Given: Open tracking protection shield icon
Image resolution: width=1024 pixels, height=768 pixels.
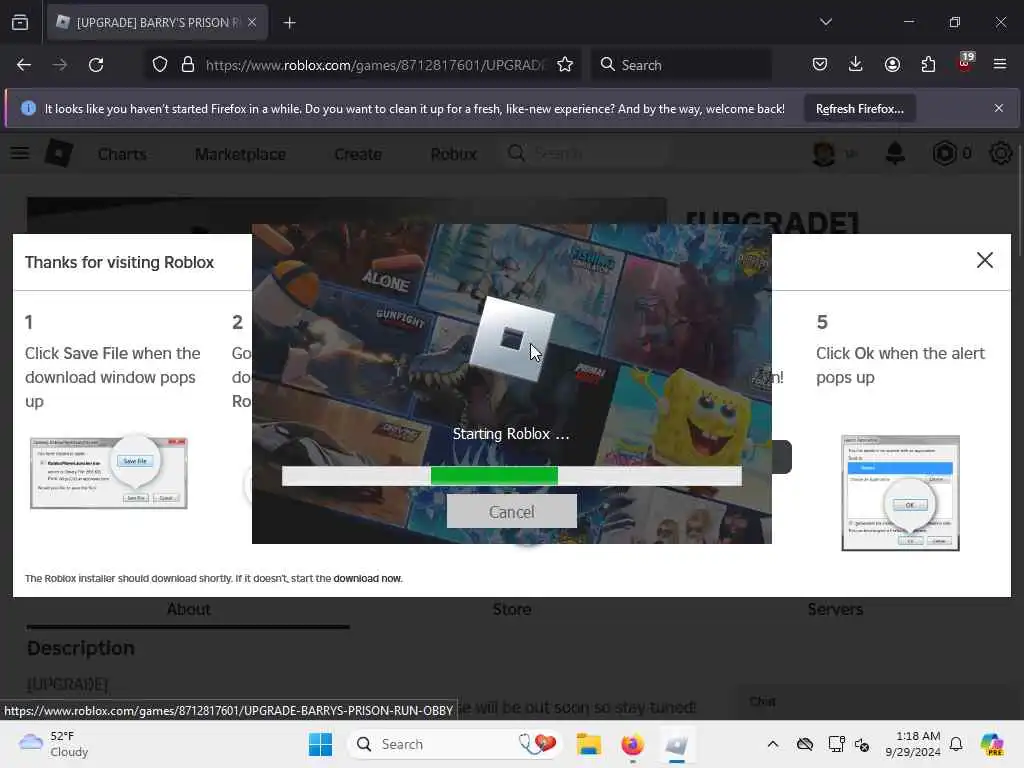Looking at the screenshot, I should (160, 65).
